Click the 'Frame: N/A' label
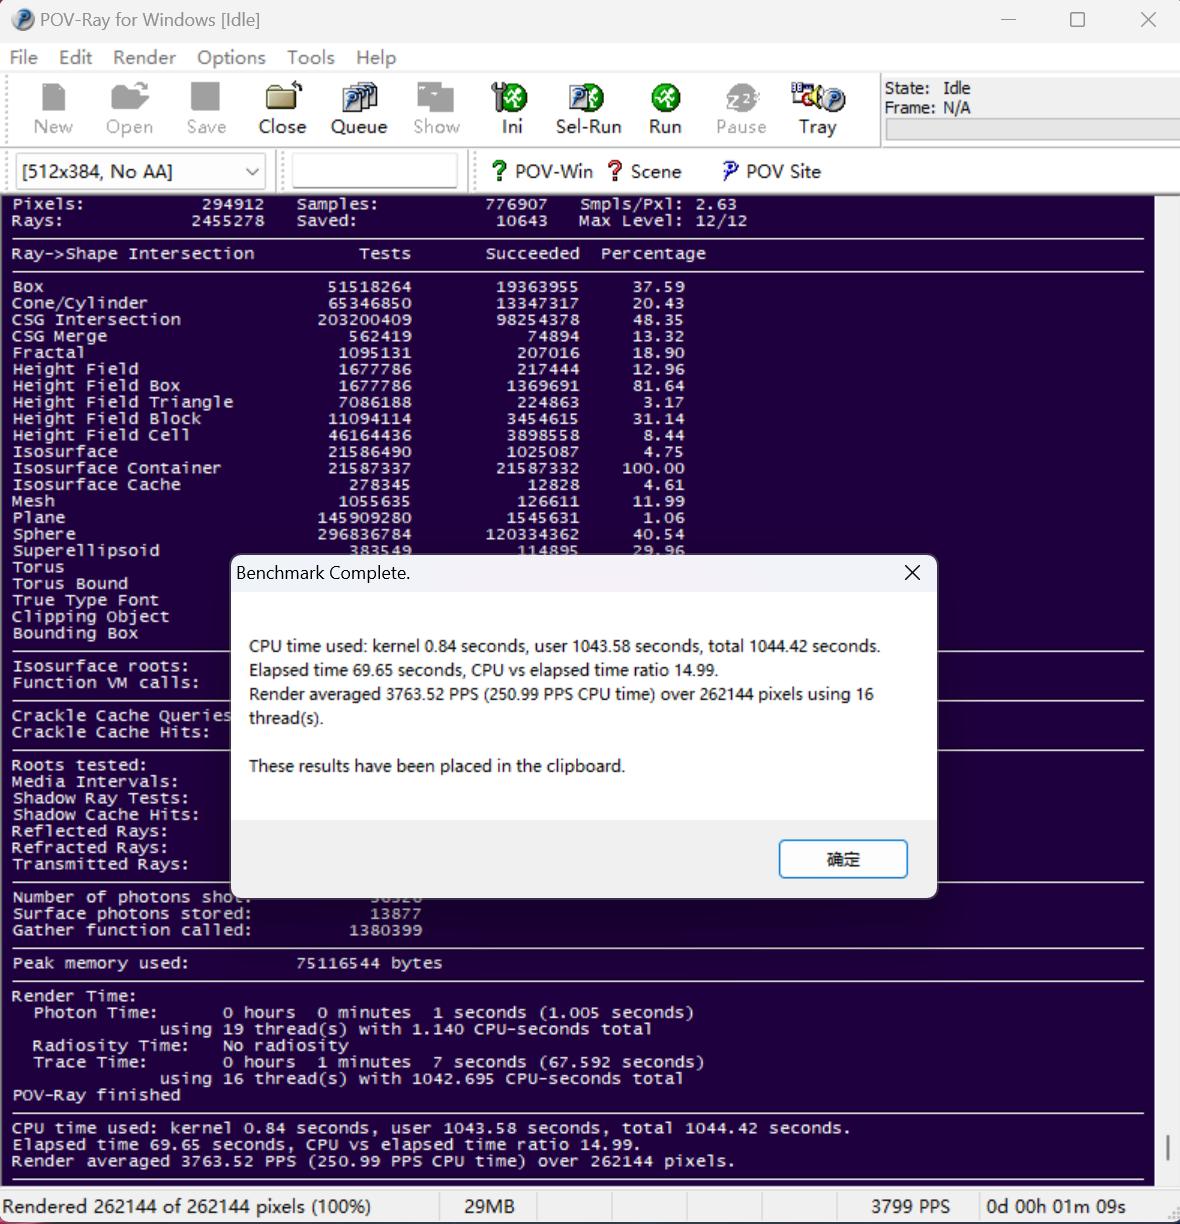The image size is (1180, 1224). (927, 108)
